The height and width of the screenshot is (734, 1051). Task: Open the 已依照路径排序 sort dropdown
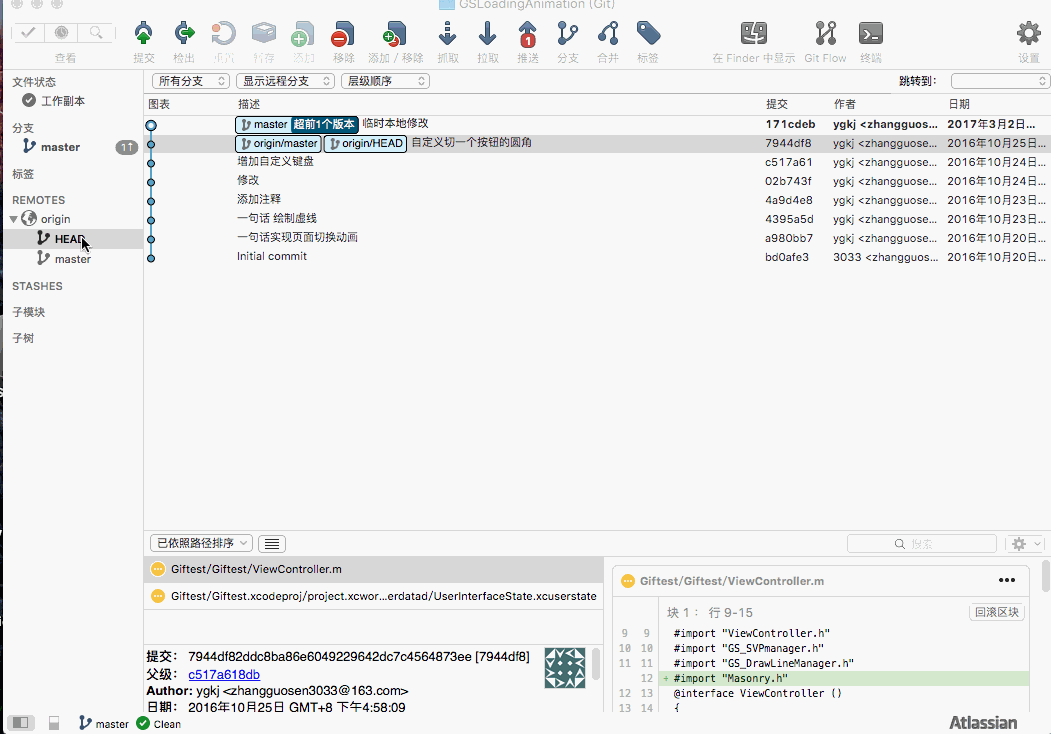(x=201, y=543)
